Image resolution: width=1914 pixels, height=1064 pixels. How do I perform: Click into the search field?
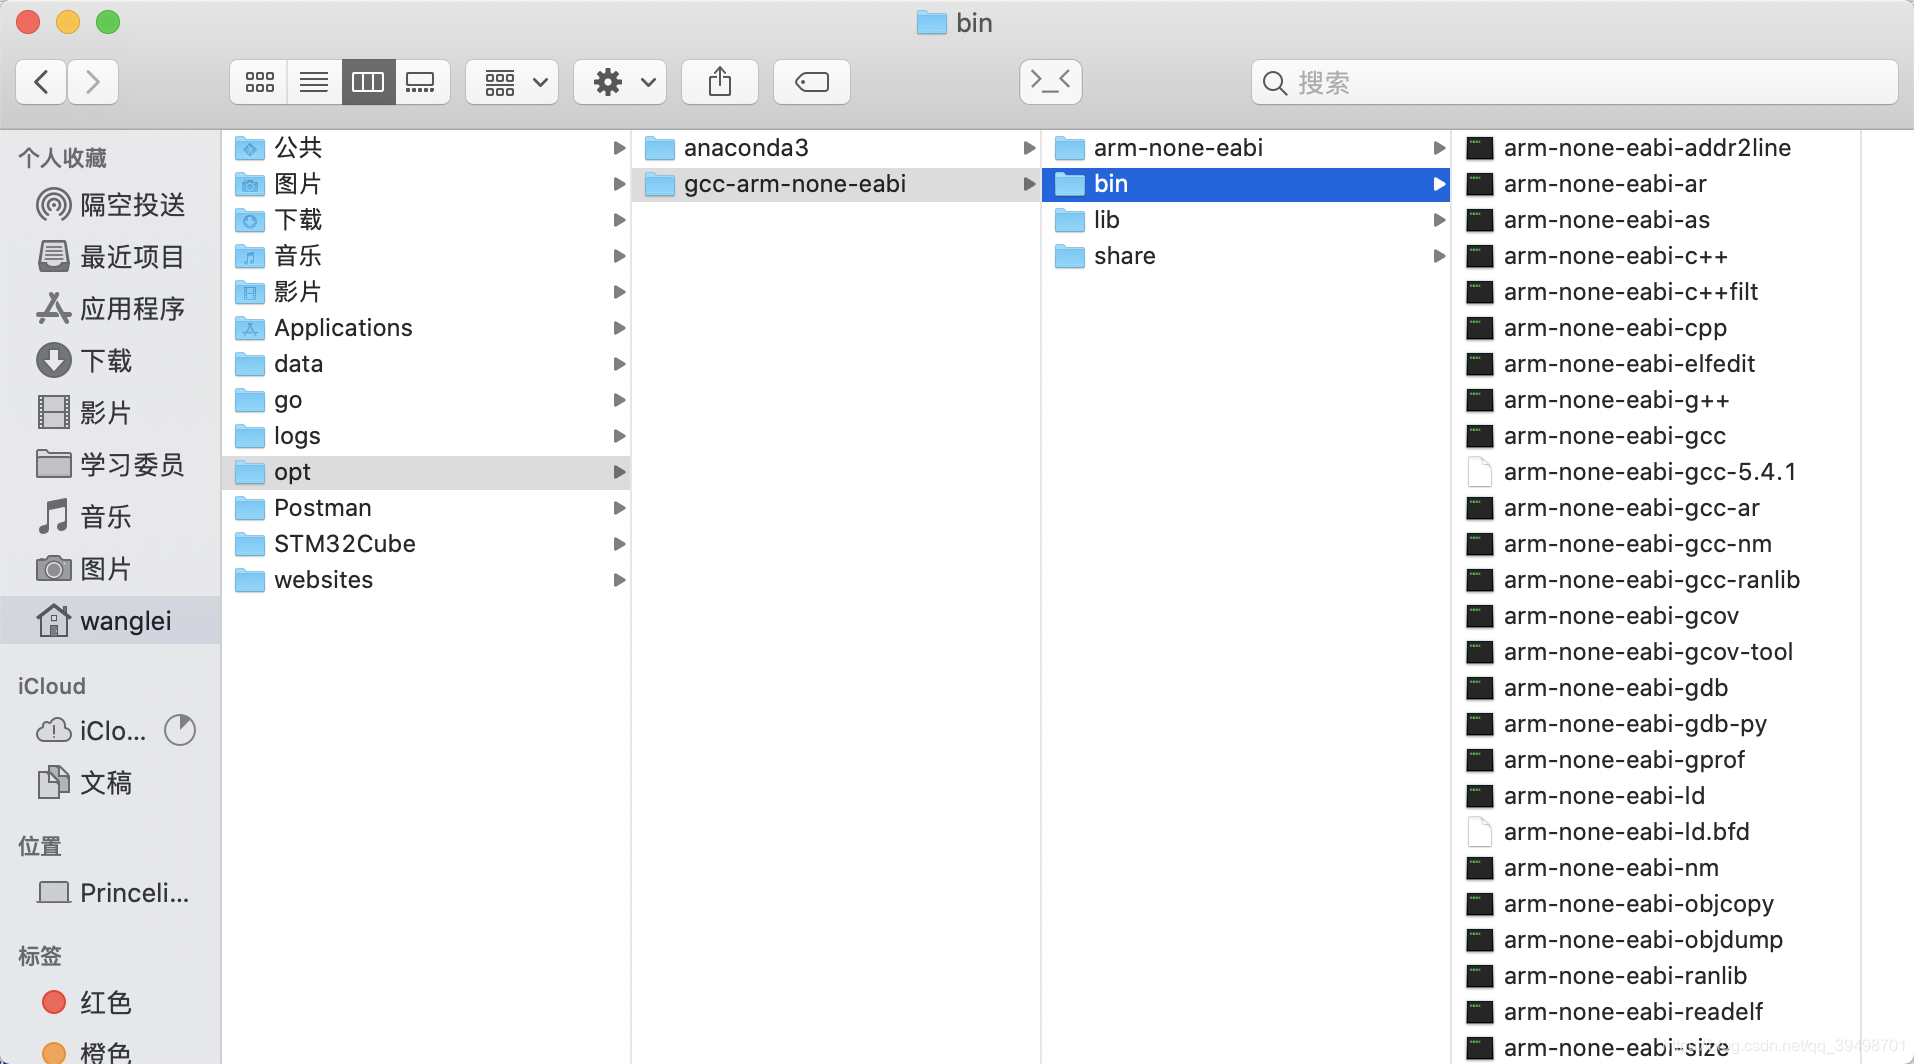point(1574,82)
